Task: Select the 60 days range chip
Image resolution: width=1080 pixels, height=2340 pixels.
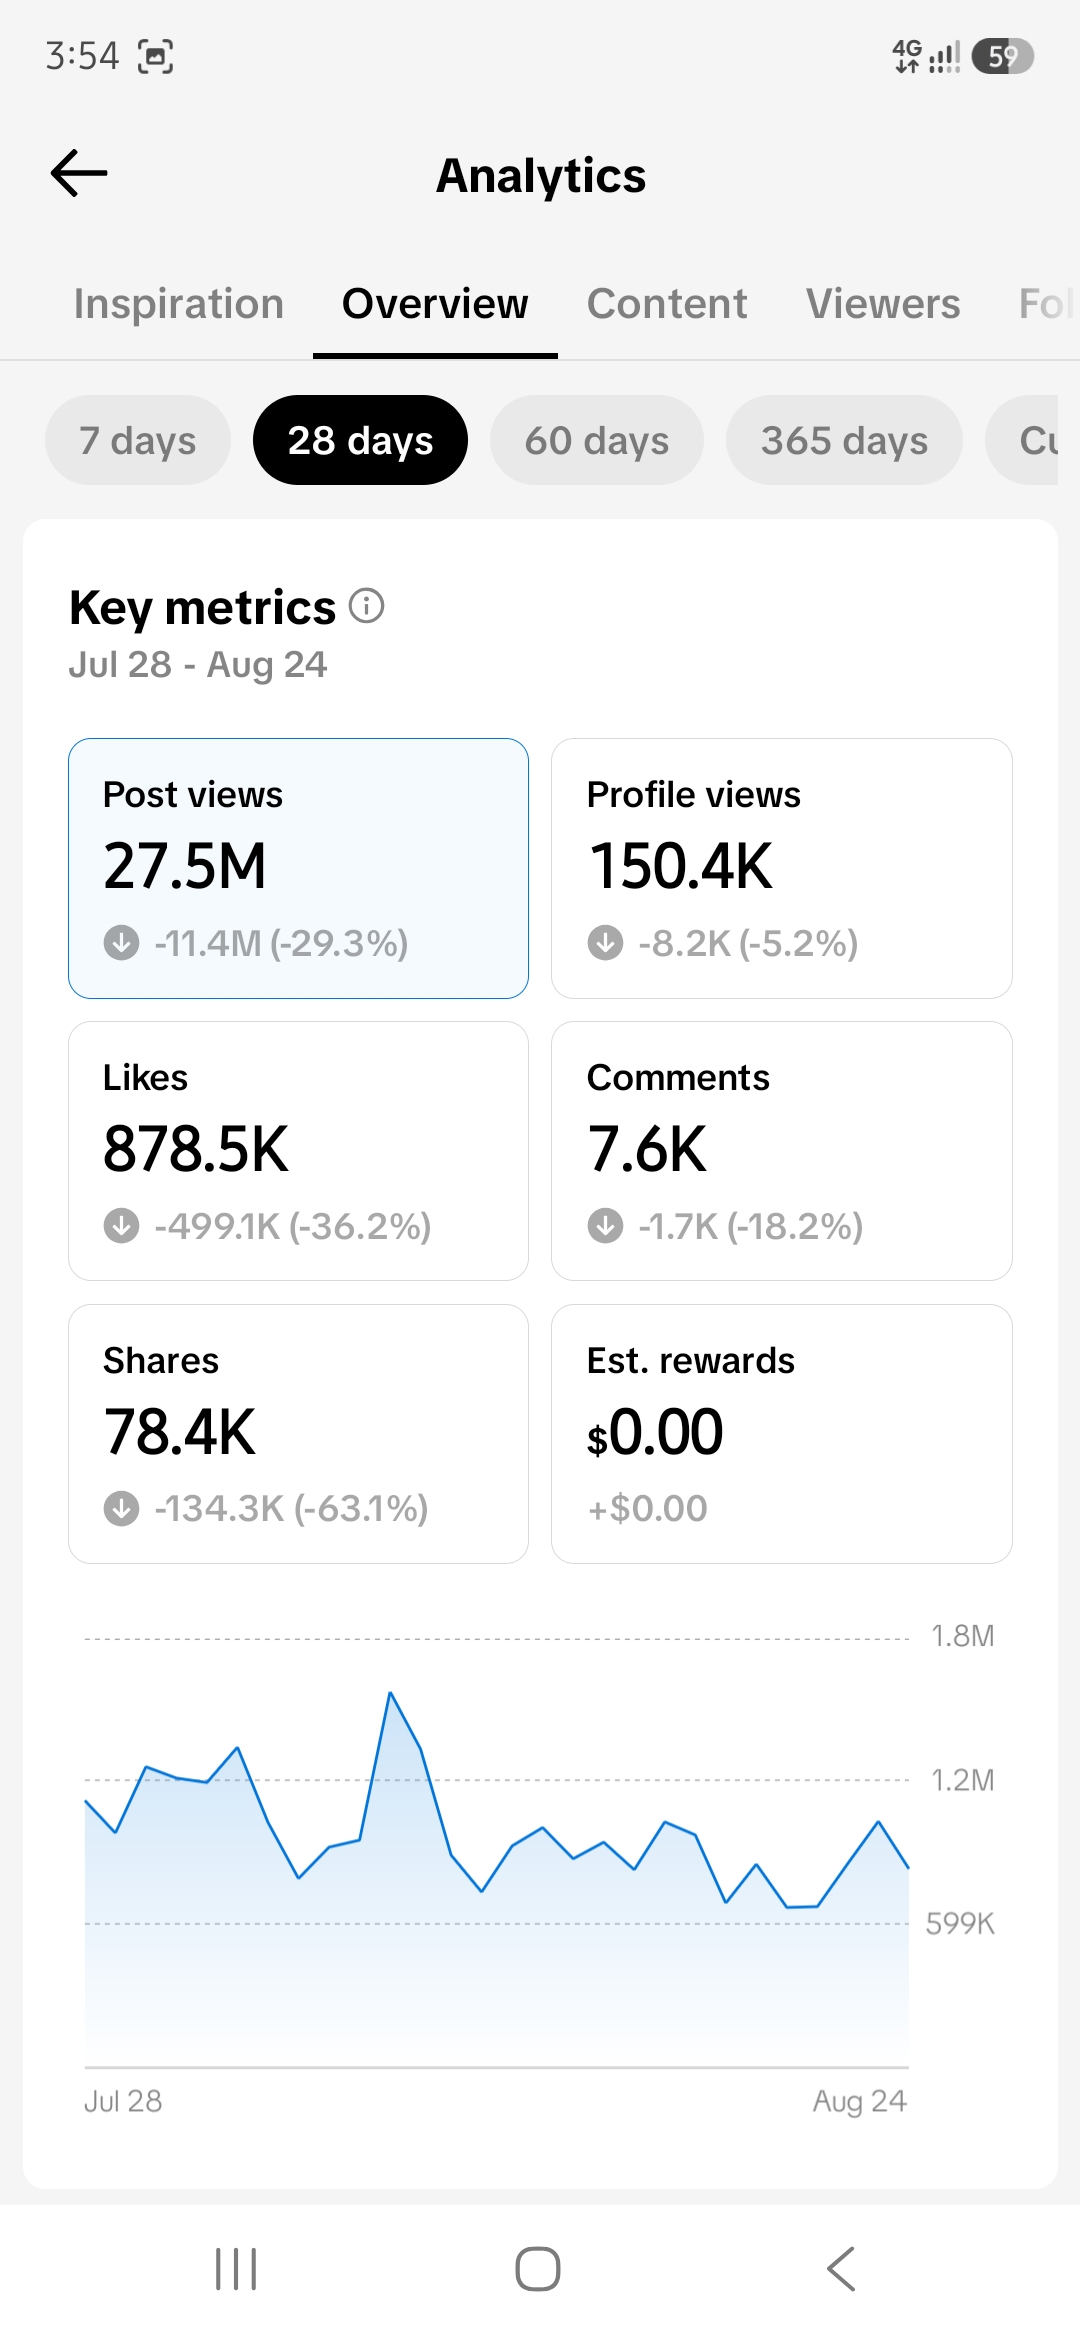Action: click(x=597, y=440)
